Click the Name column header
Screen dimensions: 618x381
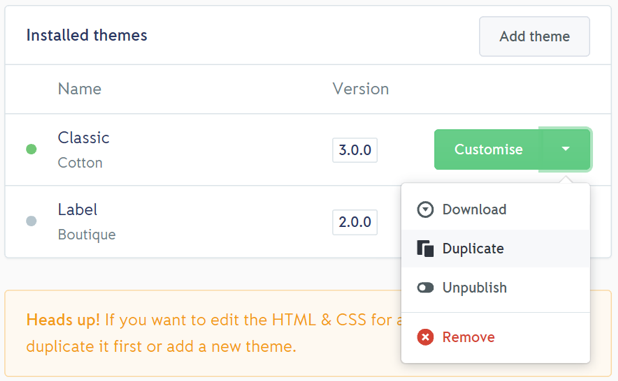[x=80, y=89]
